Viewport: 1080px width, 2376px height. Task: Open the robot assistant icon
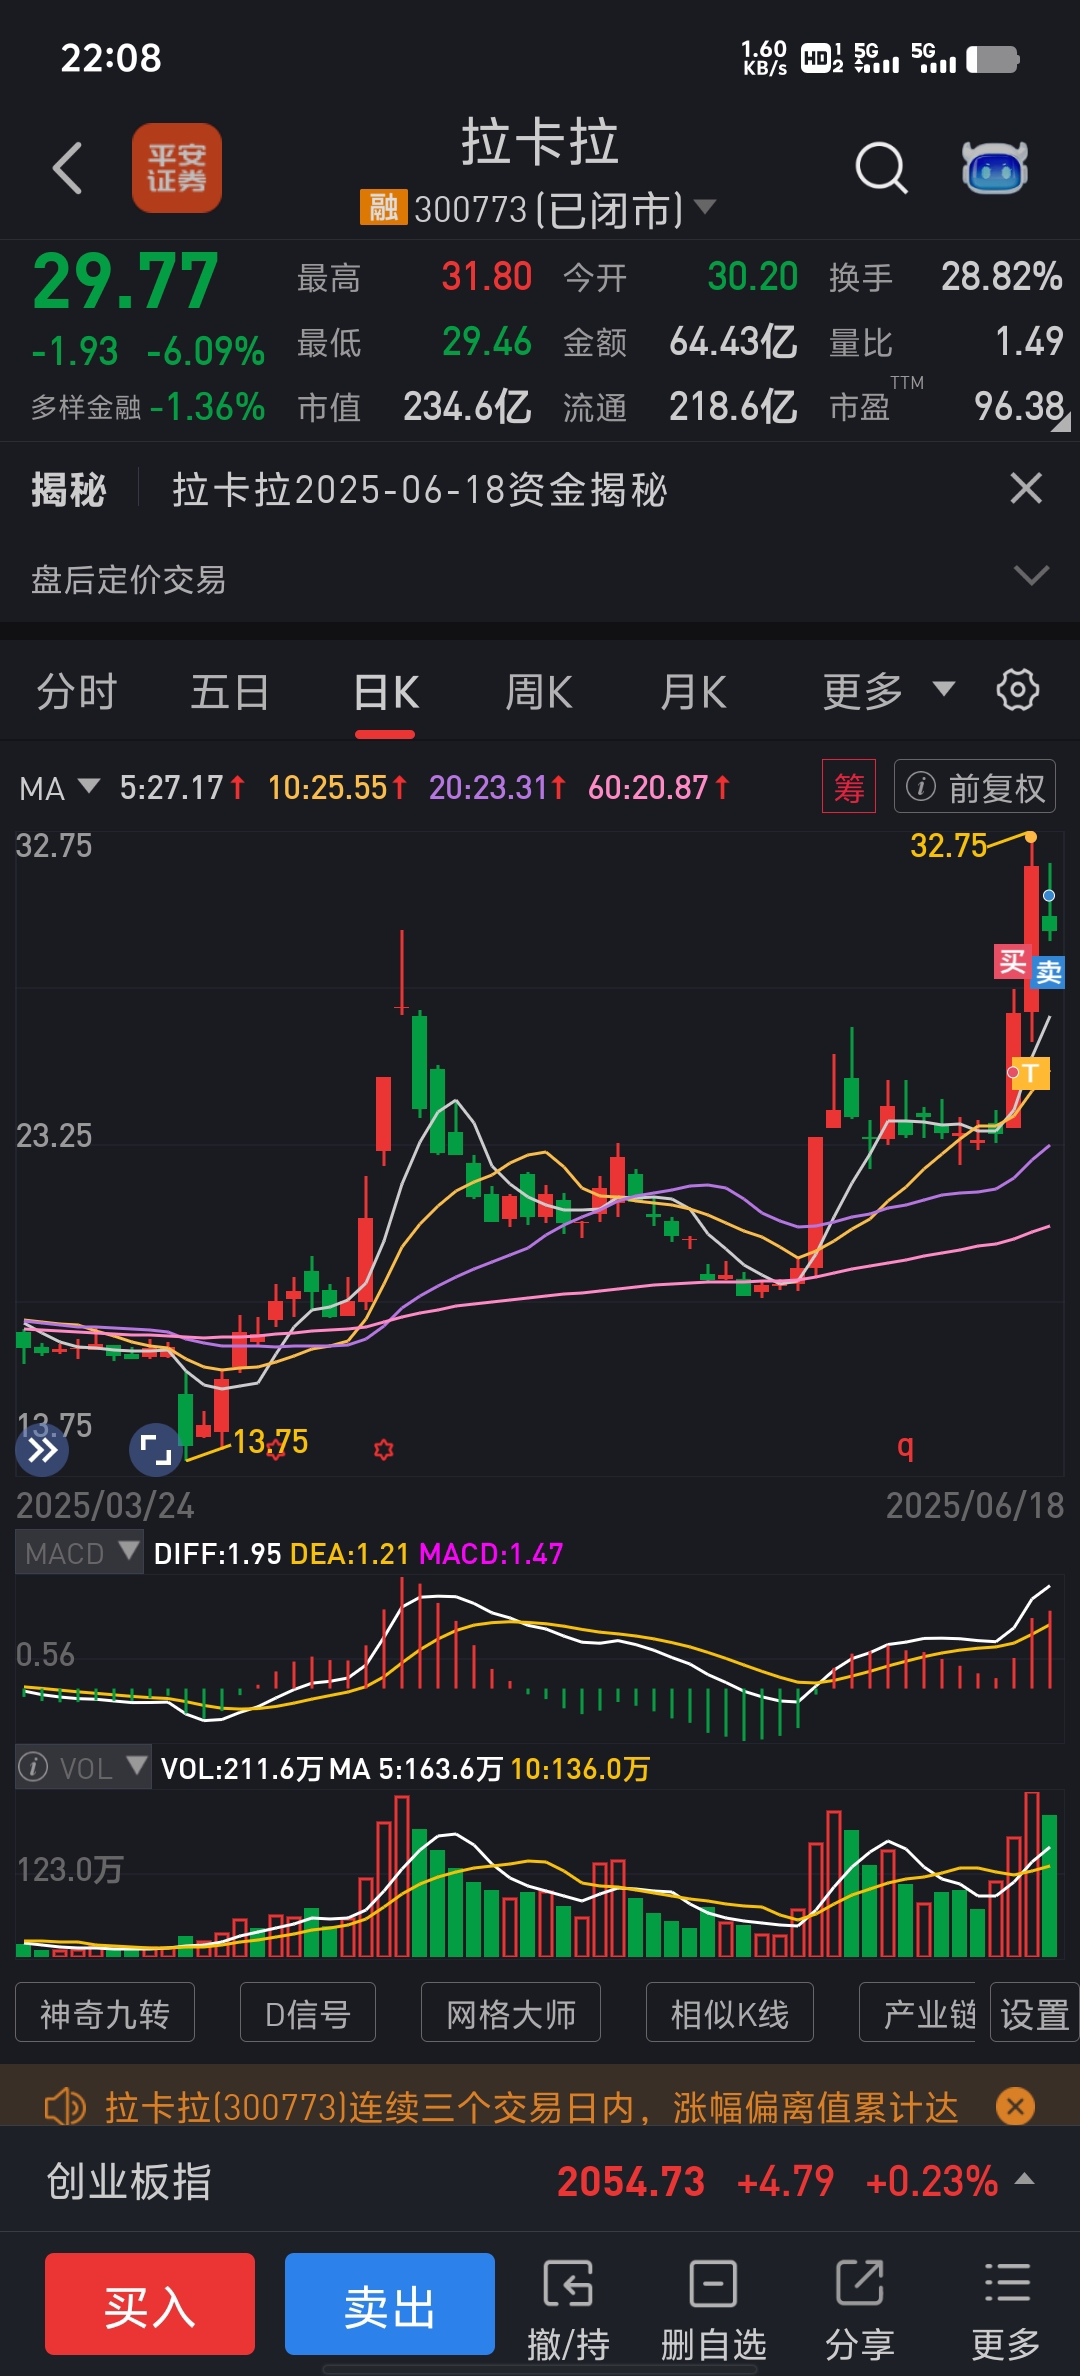(x=995, y=167)
